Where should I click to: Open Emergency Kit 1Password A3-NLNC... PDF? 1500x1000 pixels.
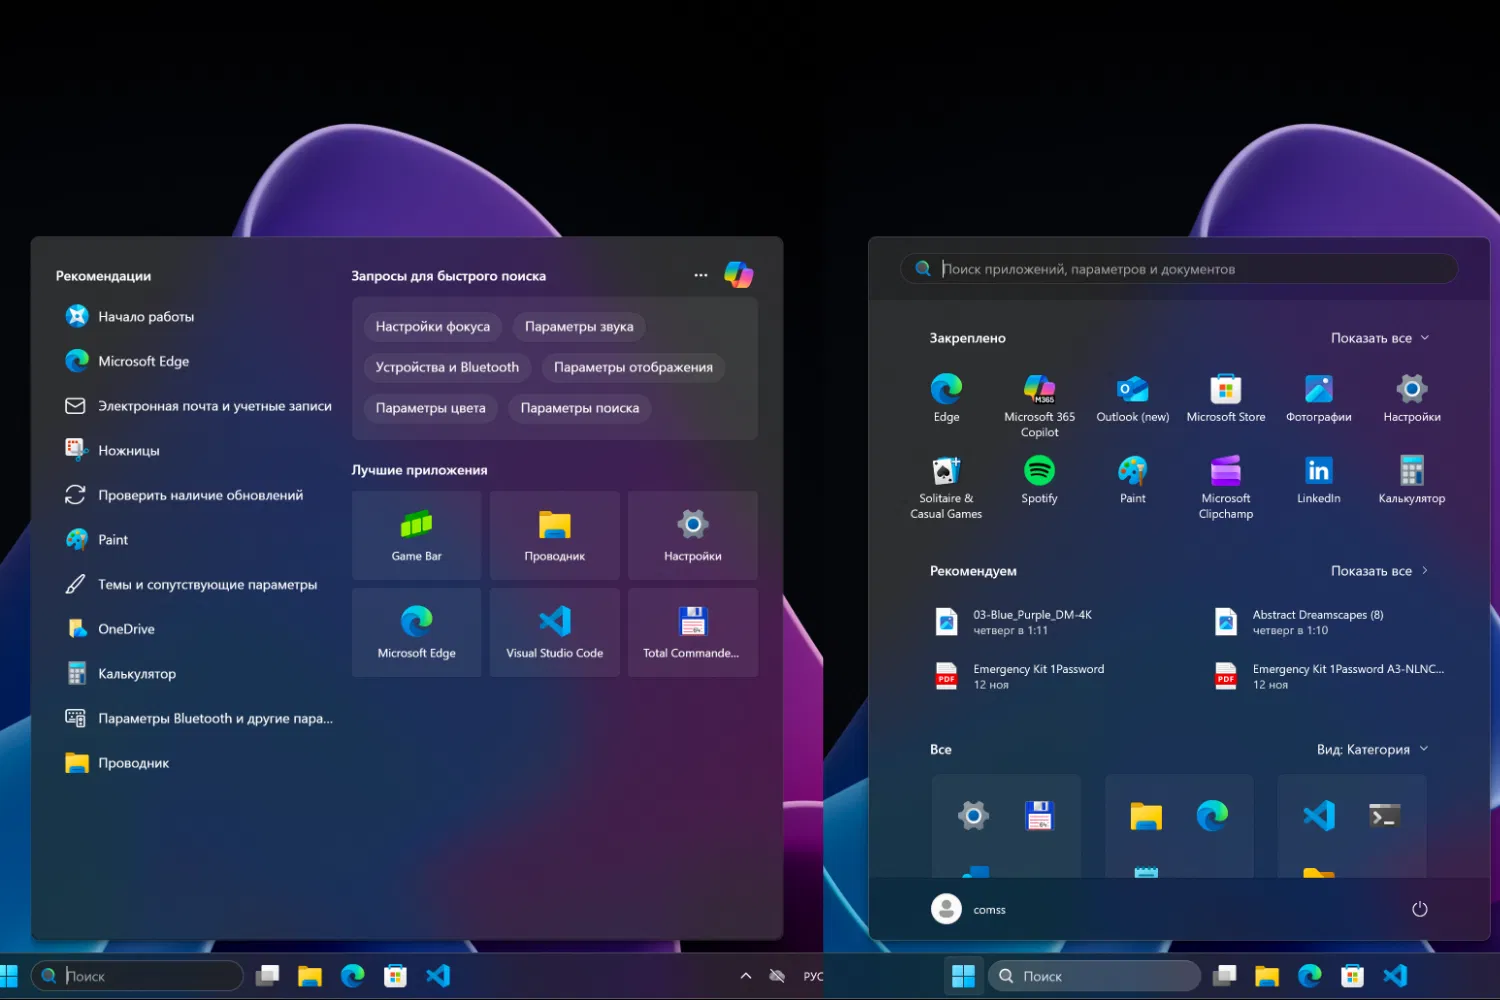point(1330,677)
